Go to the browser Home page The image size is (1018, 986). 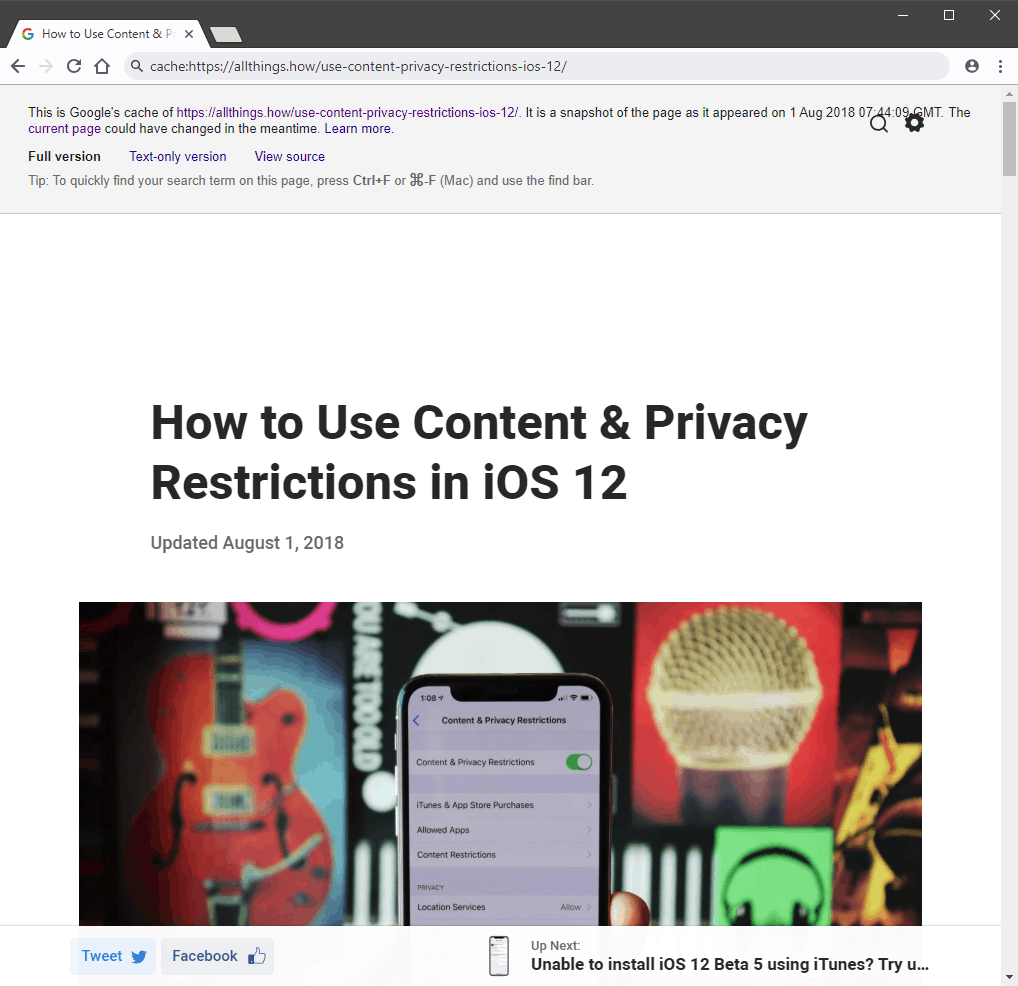102,66
